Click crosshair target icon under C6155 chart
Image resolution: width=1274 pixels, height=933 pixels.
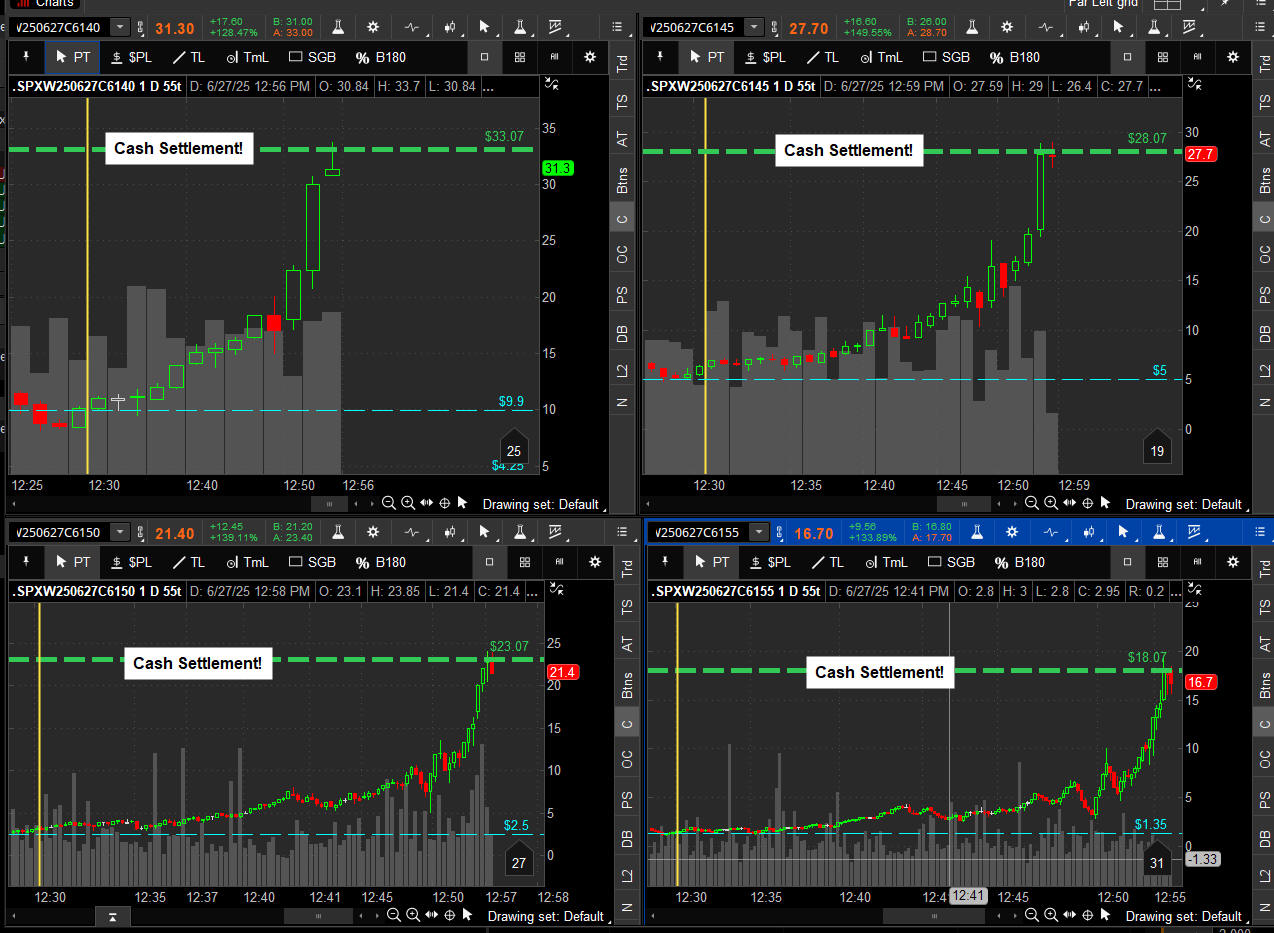tap(1090, 914)
